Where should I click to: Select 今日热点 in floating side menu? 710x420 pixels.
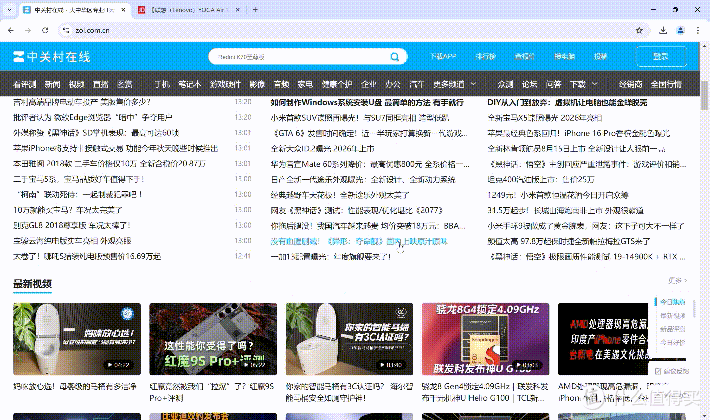(672, 302)
